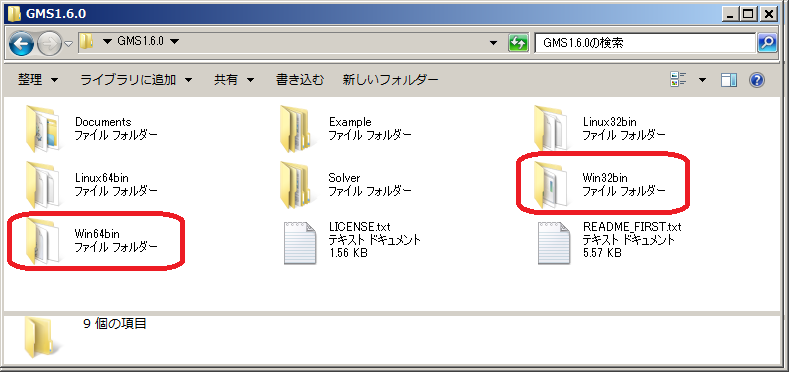Click the green refresh button
The height and width of the screenshot is (372, 789).
coord(517,43)
